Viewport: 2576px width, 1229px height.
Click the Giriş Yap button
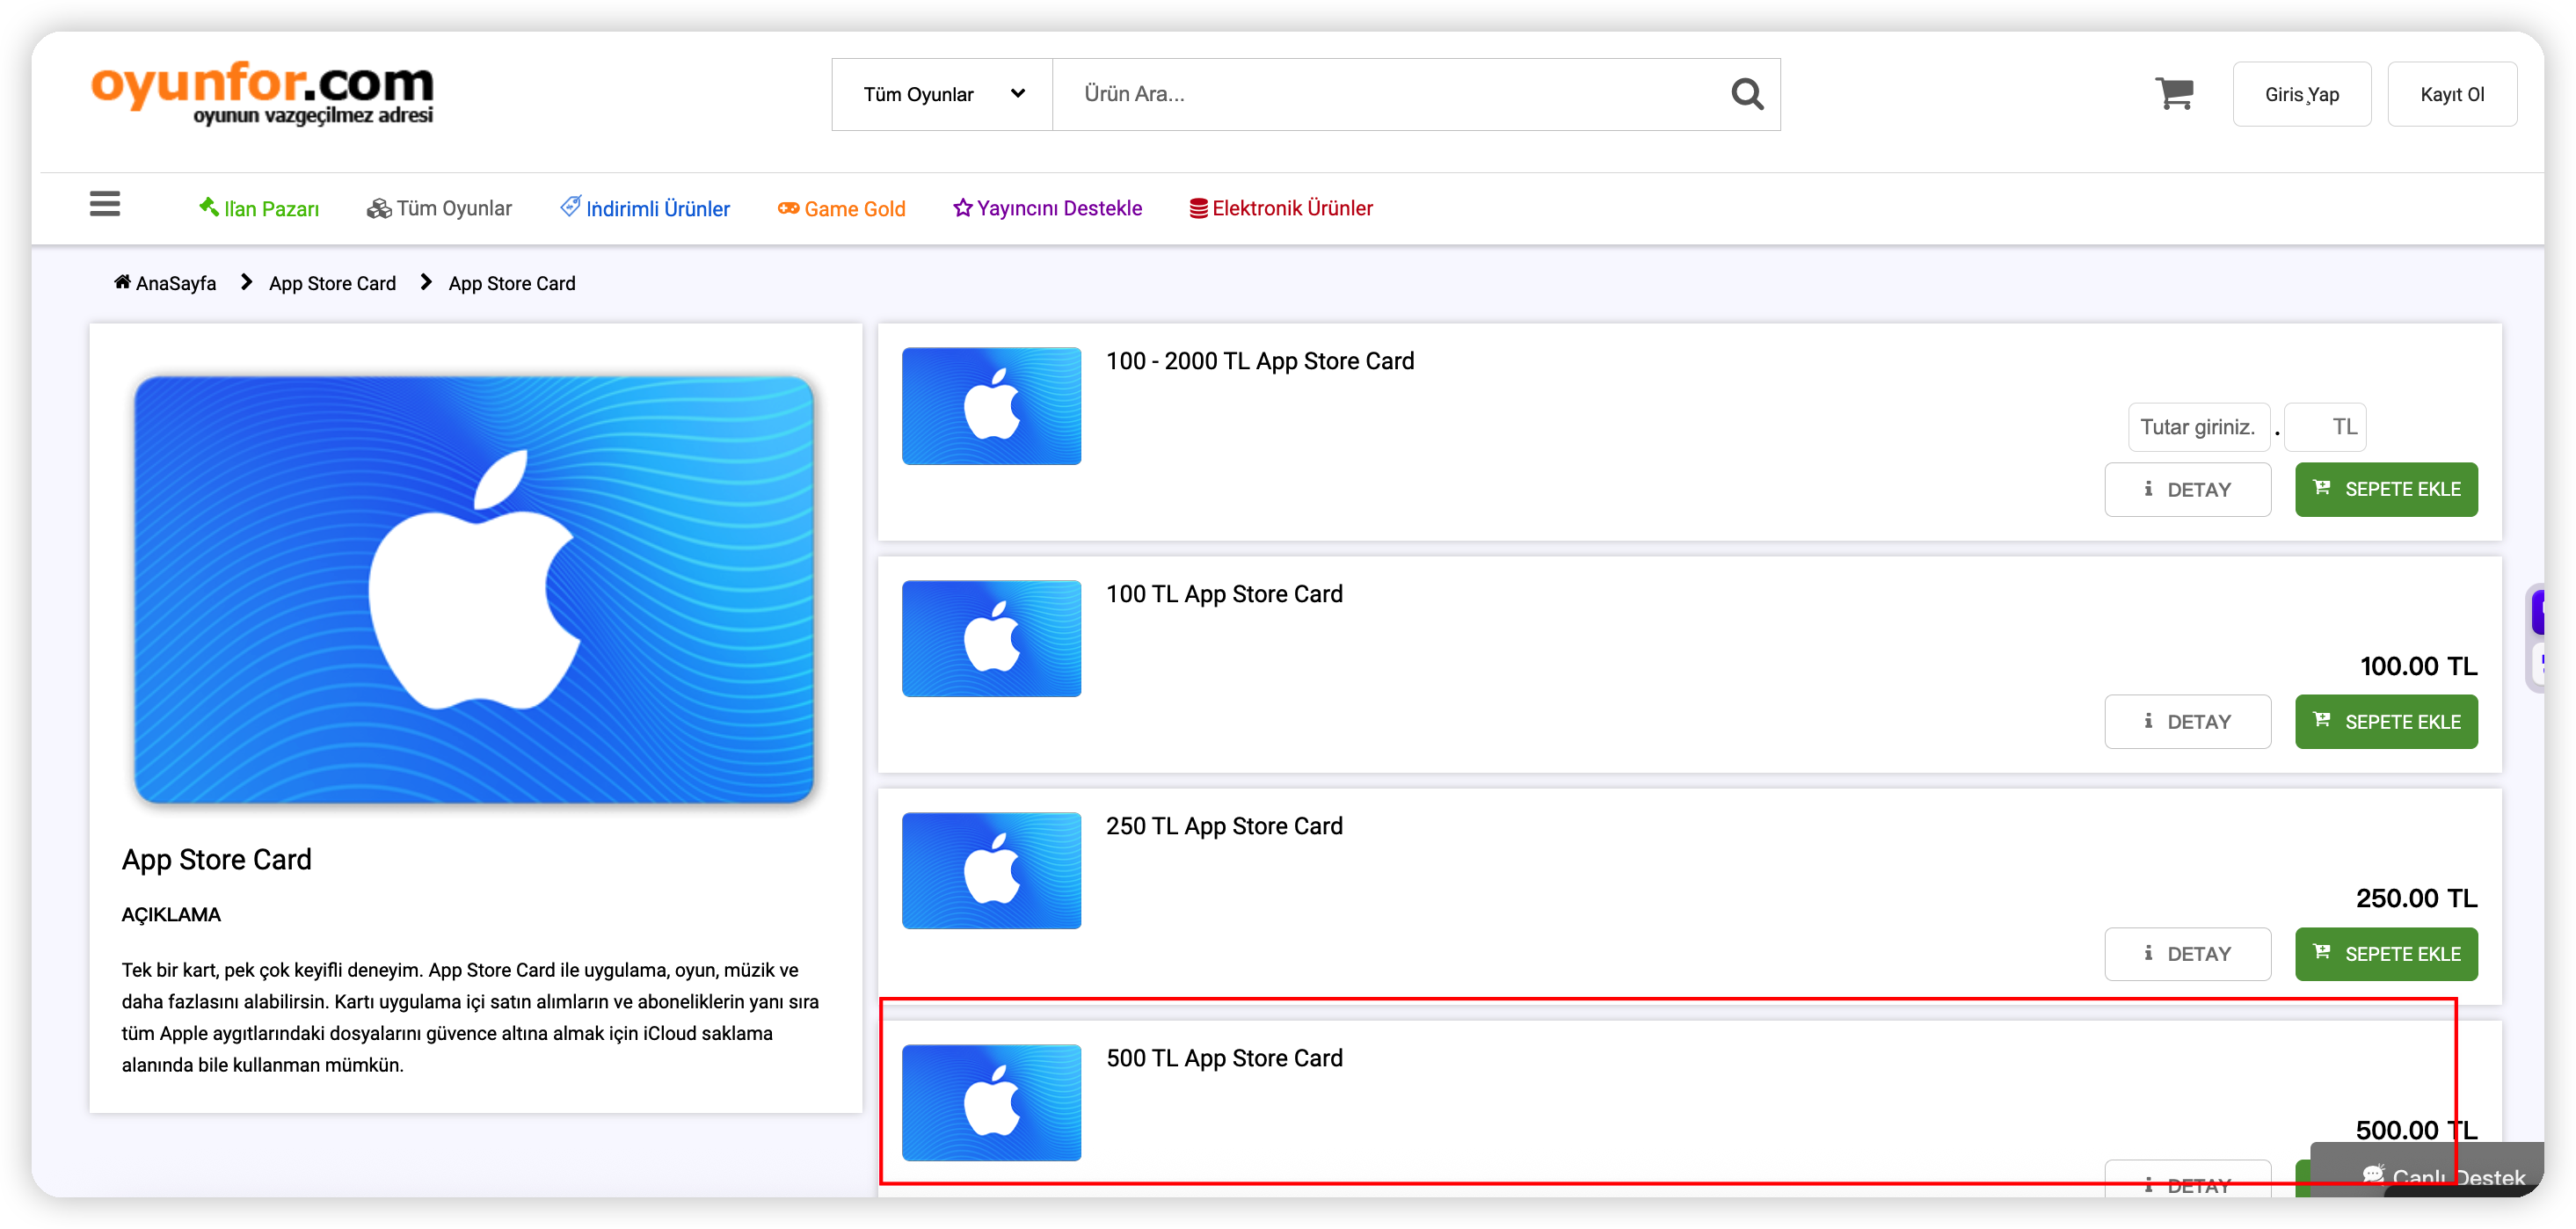pyautogui.click(x=2301, y=94)
